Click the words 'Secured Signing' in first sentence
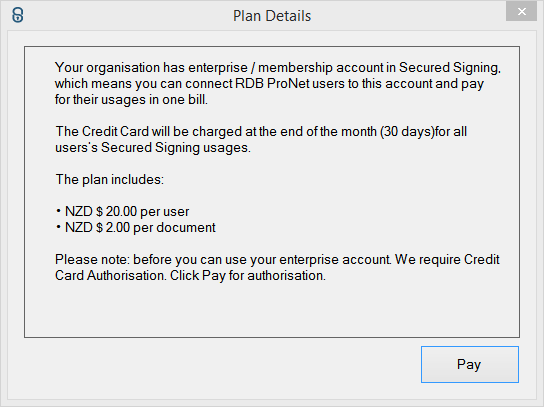 pyautogui.click(x=450, y=67)
